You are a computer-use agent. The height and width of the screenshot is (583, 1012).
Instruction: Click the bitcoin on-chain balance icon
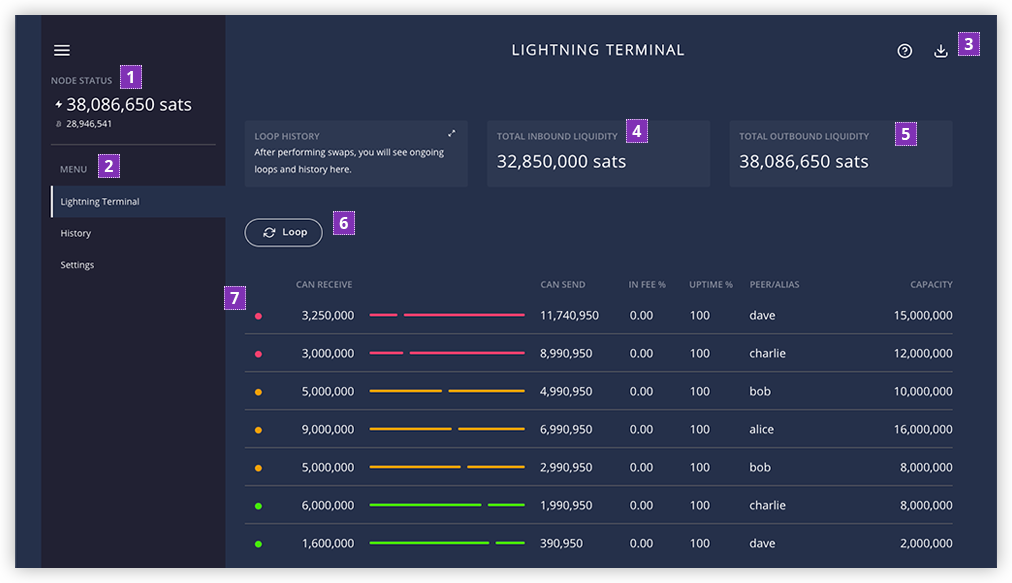point(59,124)
